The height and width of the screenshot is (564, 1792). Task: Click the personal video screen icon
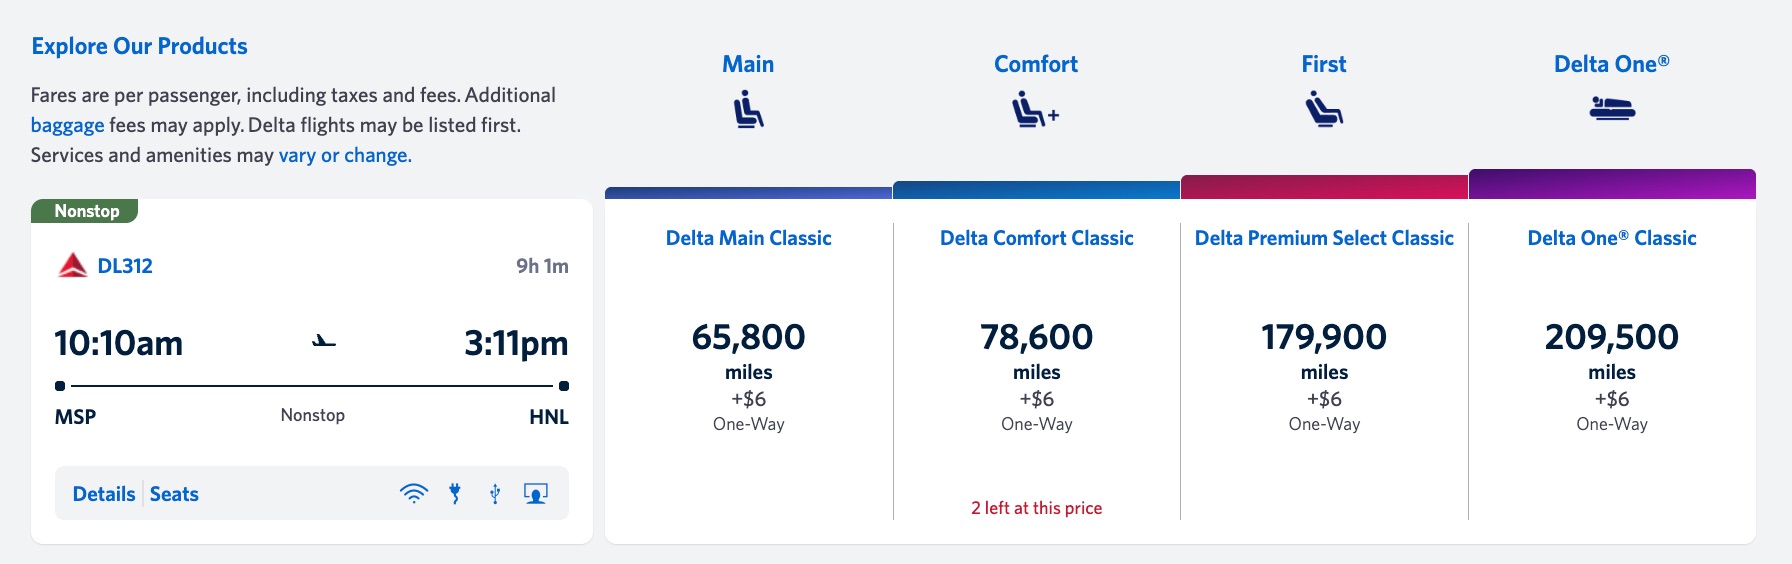click(536, 493)
